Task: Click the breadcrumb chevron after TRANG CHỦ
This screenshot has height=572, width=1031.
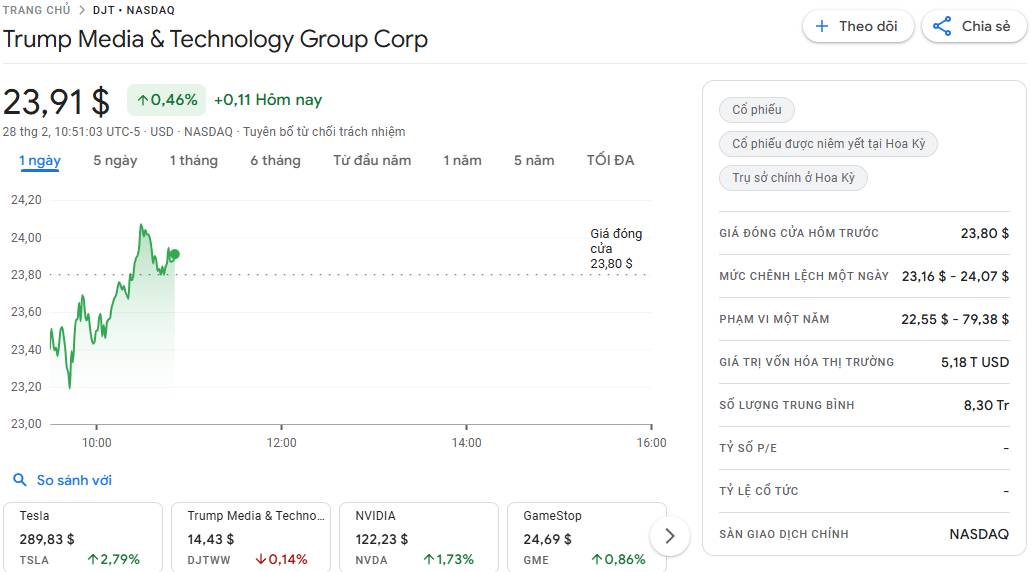Action: pos(82,10)
